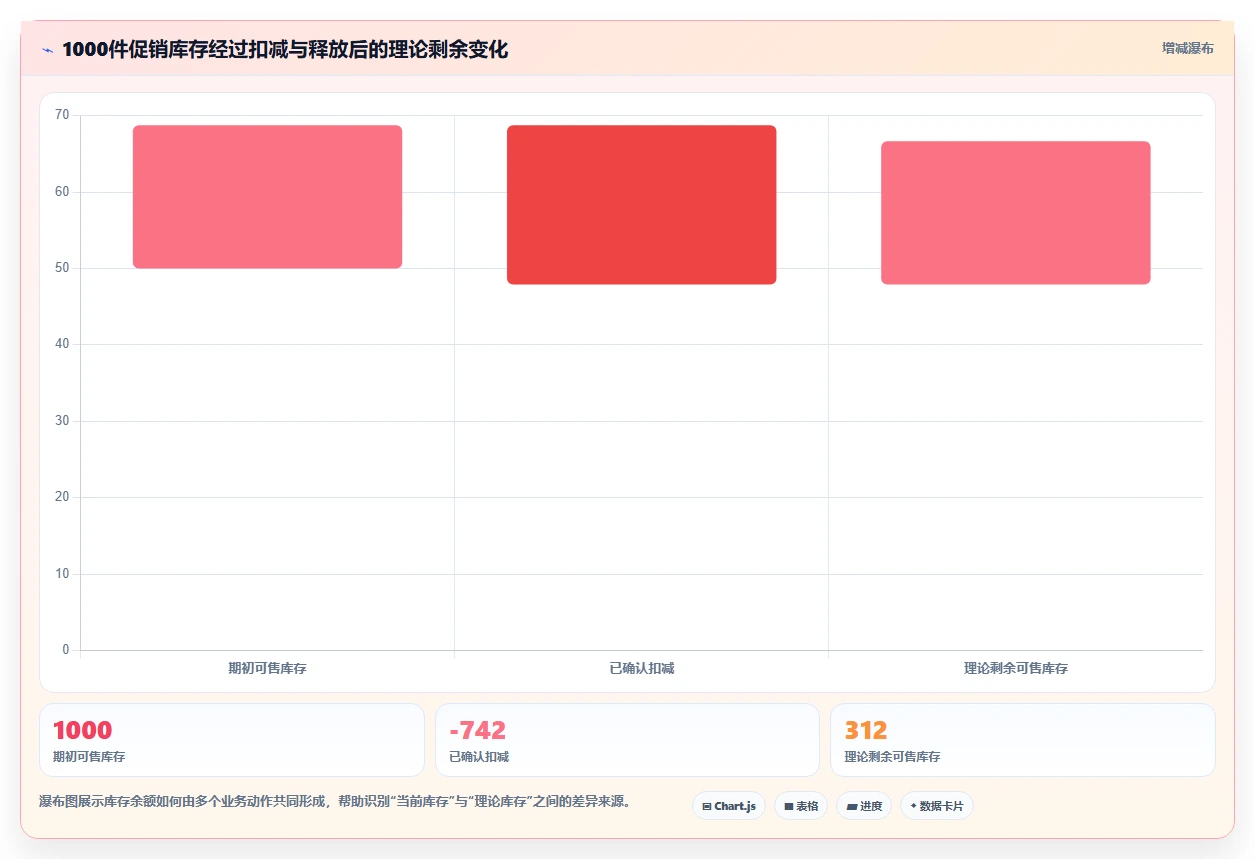Viewport: 1255px width, 859px height.
Task: Click 理论剩余可售库存 x-axis label
Action: [x=1015, y=668]
